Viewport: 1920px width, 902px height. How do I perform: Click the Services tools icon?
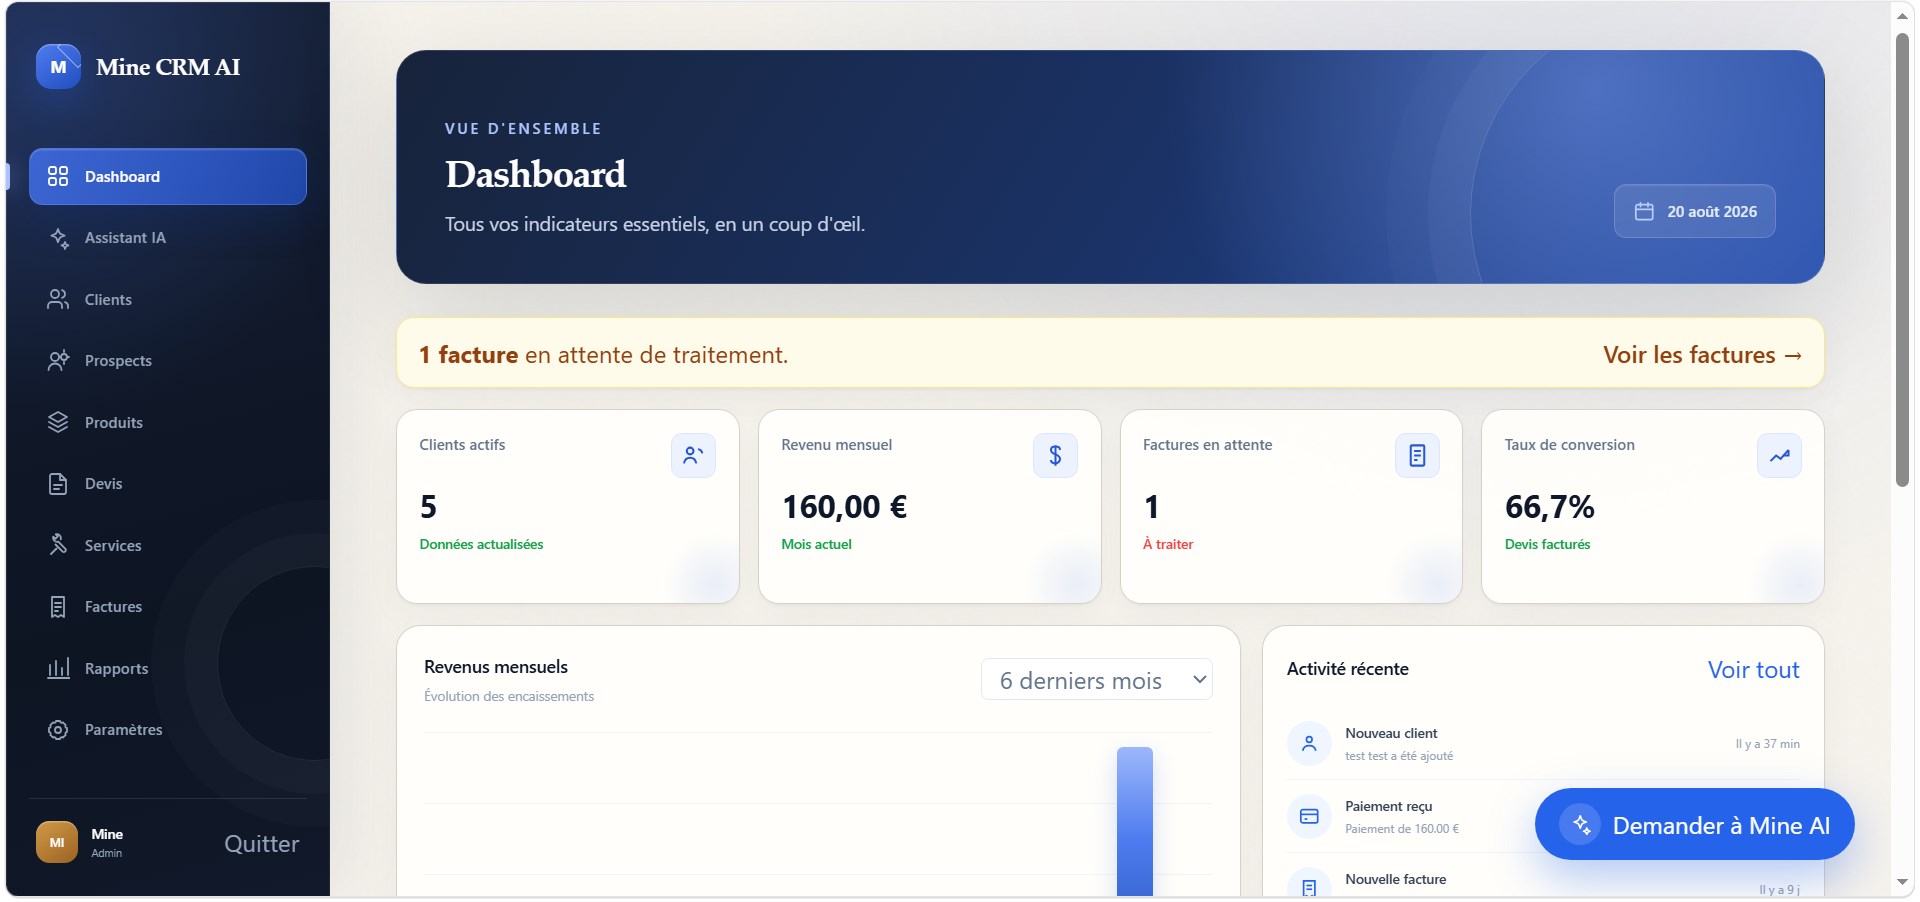[58, 545]
